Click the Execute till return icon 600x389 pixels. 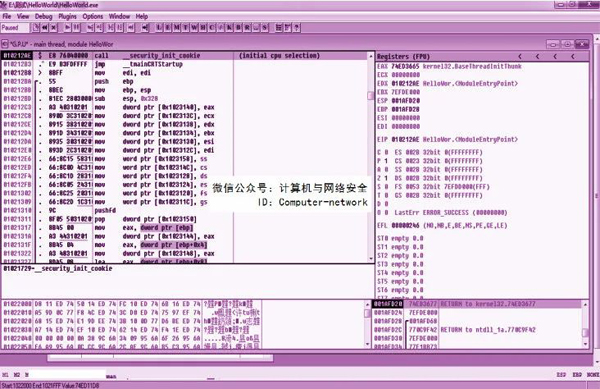click(131, 28)
